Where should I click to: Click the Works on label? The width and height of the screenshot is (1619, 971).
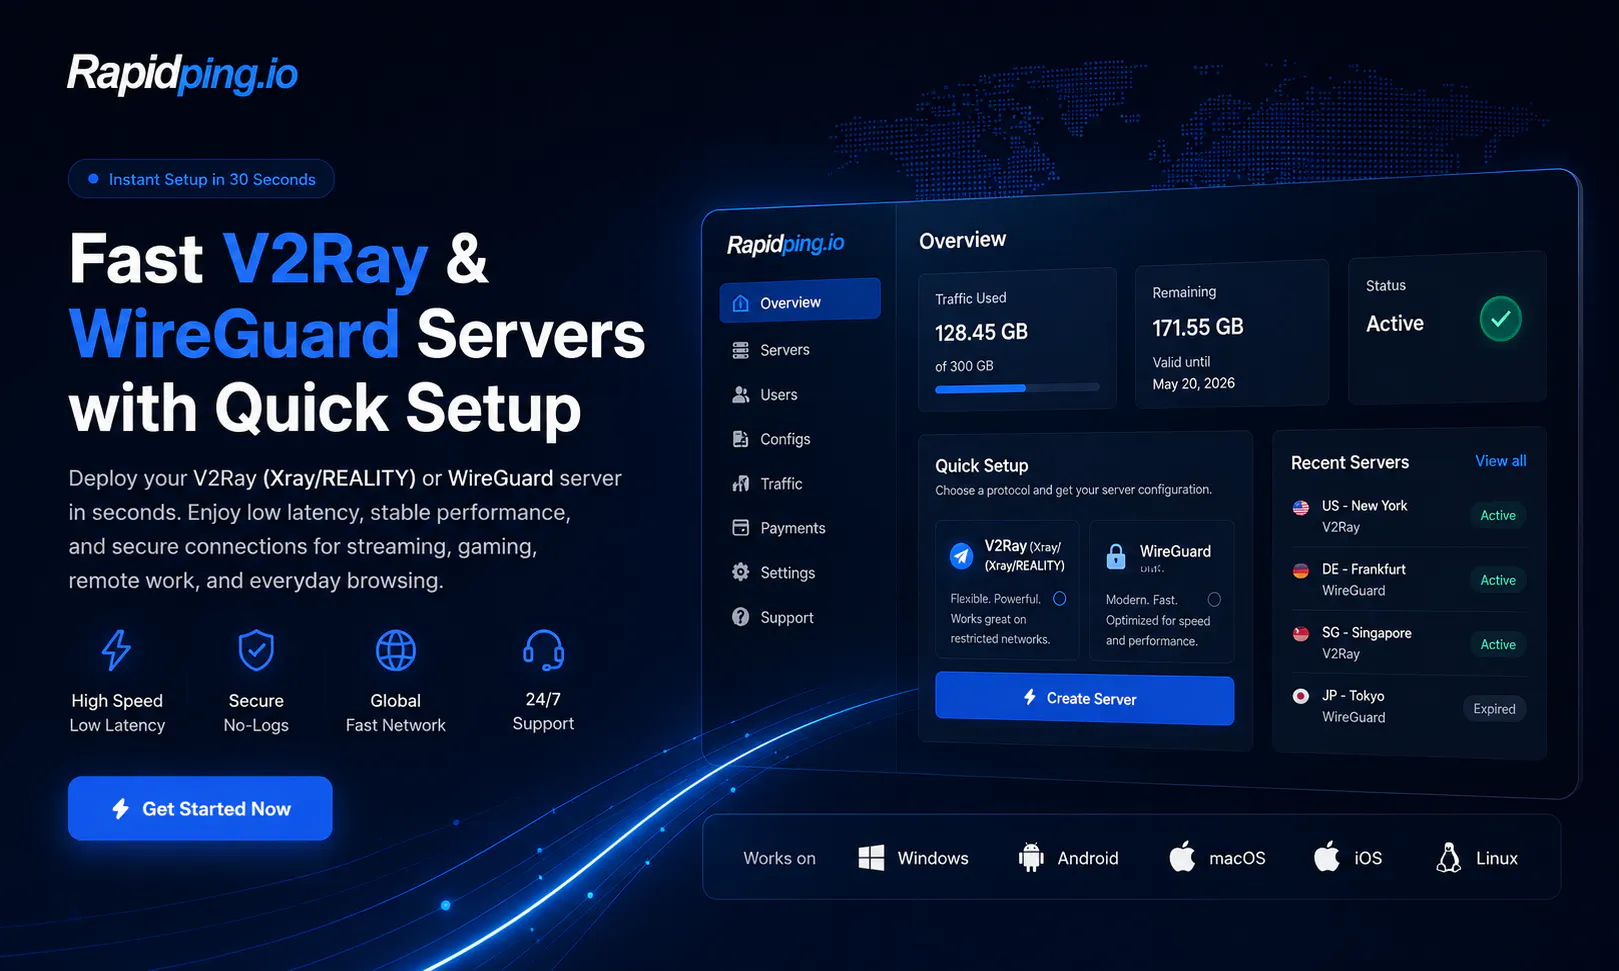779,858
